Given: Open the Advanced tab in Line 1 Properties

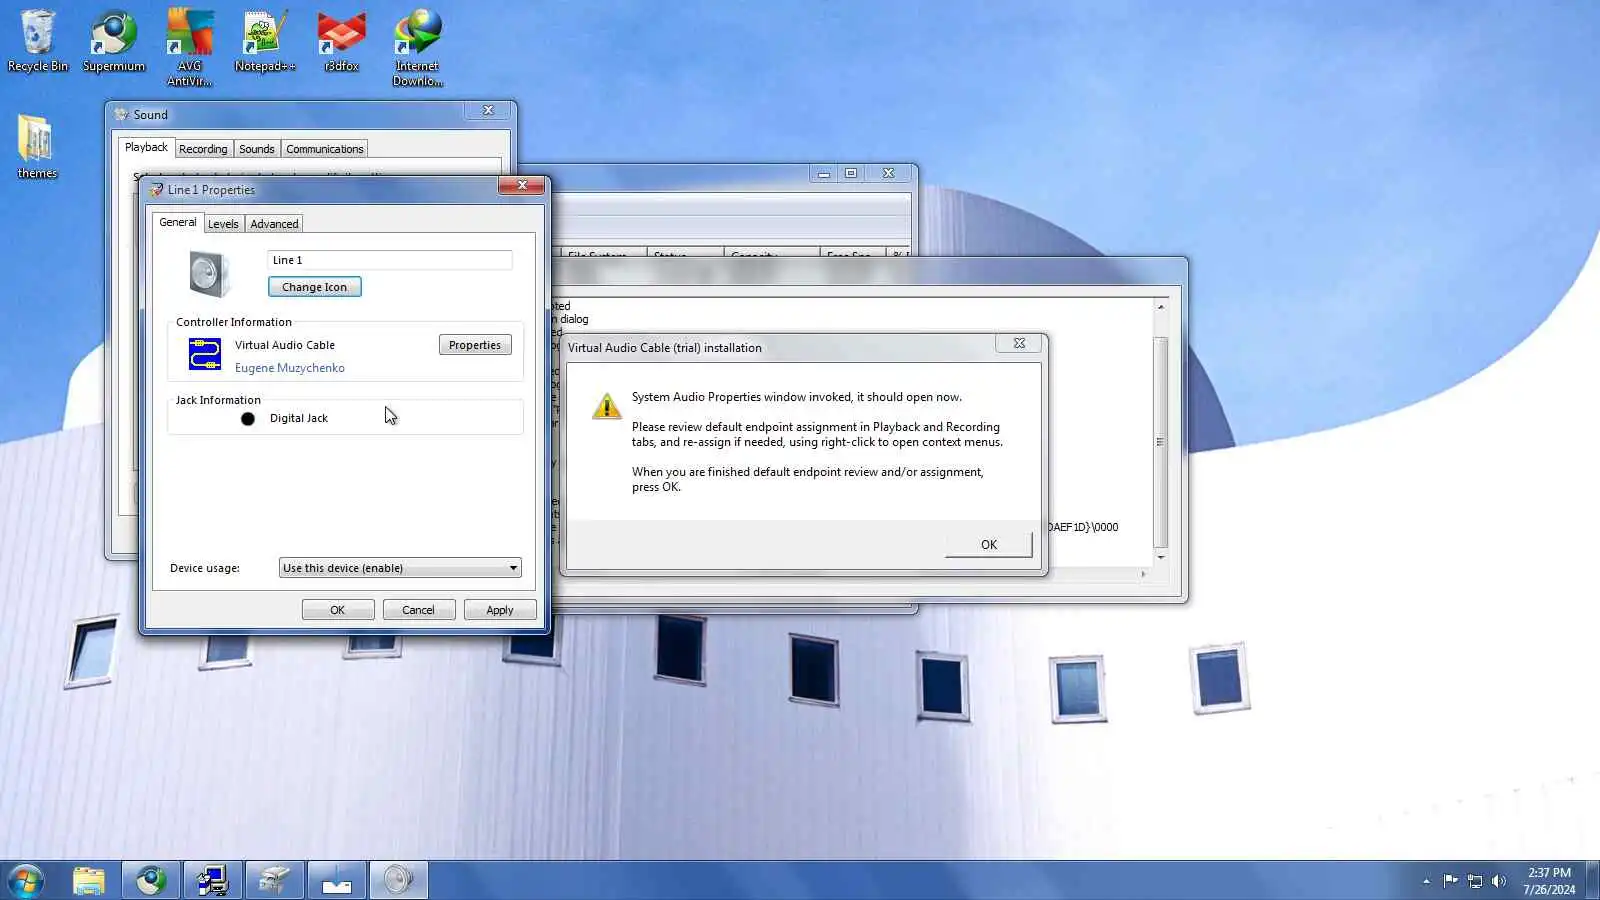Looking at the screenshot, I should 274,224.
